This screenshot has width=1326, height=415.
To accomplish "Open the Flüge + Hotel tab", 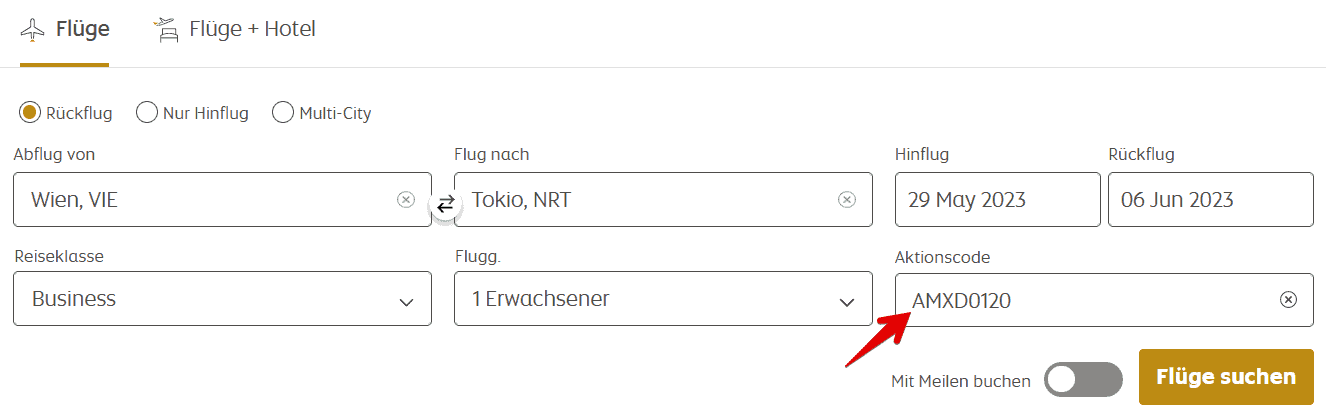I will [252, 30].
